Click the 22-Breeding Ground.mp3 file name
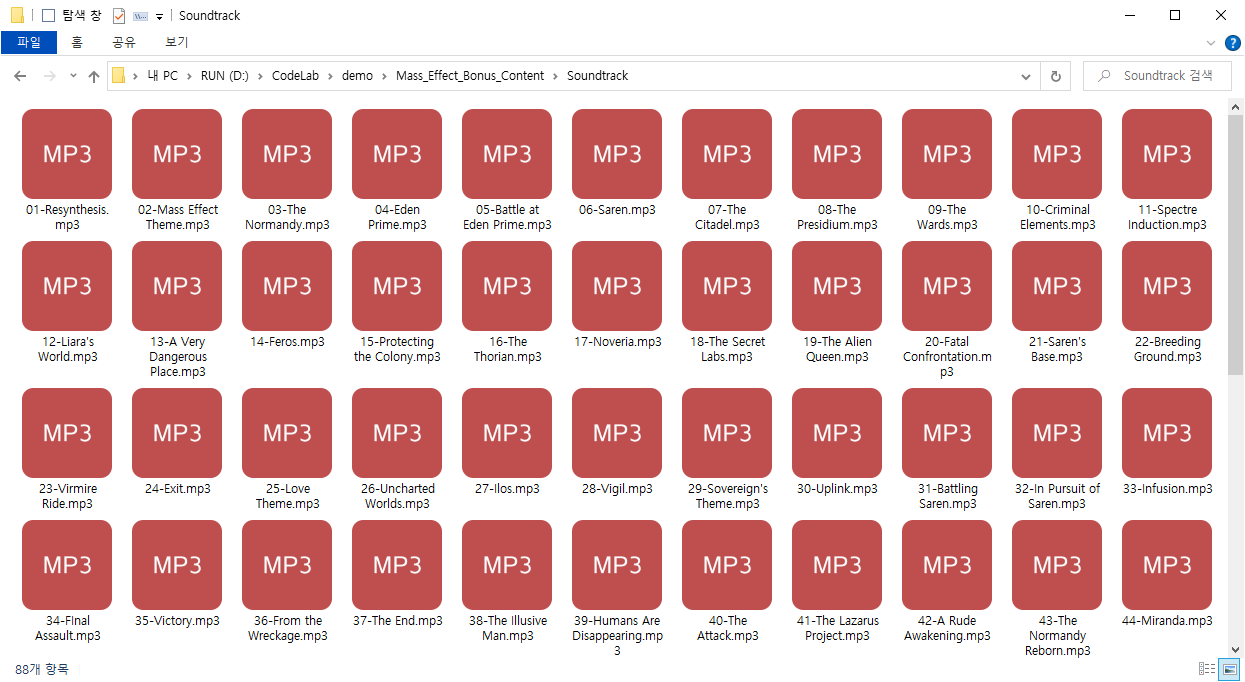The width and height of the screenshot is (1245, 682). [1167, 349]
